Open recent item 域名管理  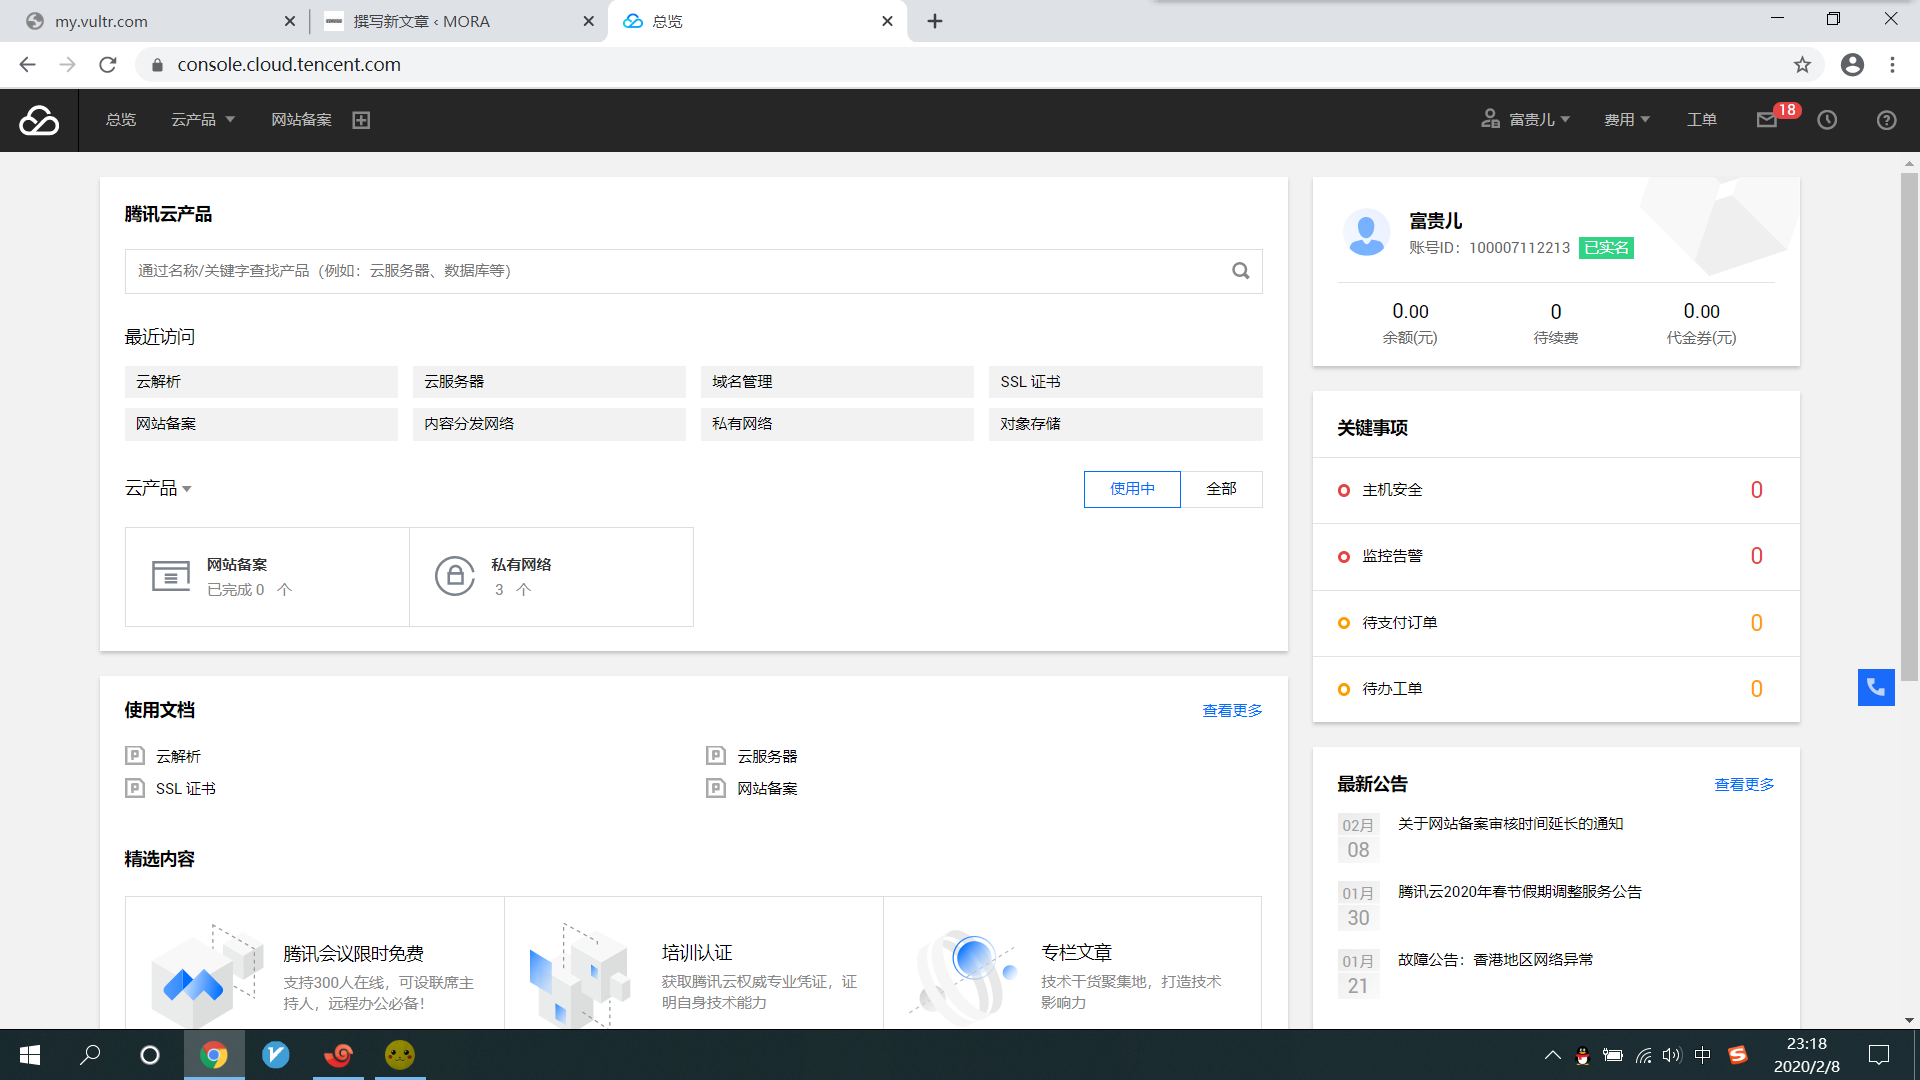coord(837,382)
